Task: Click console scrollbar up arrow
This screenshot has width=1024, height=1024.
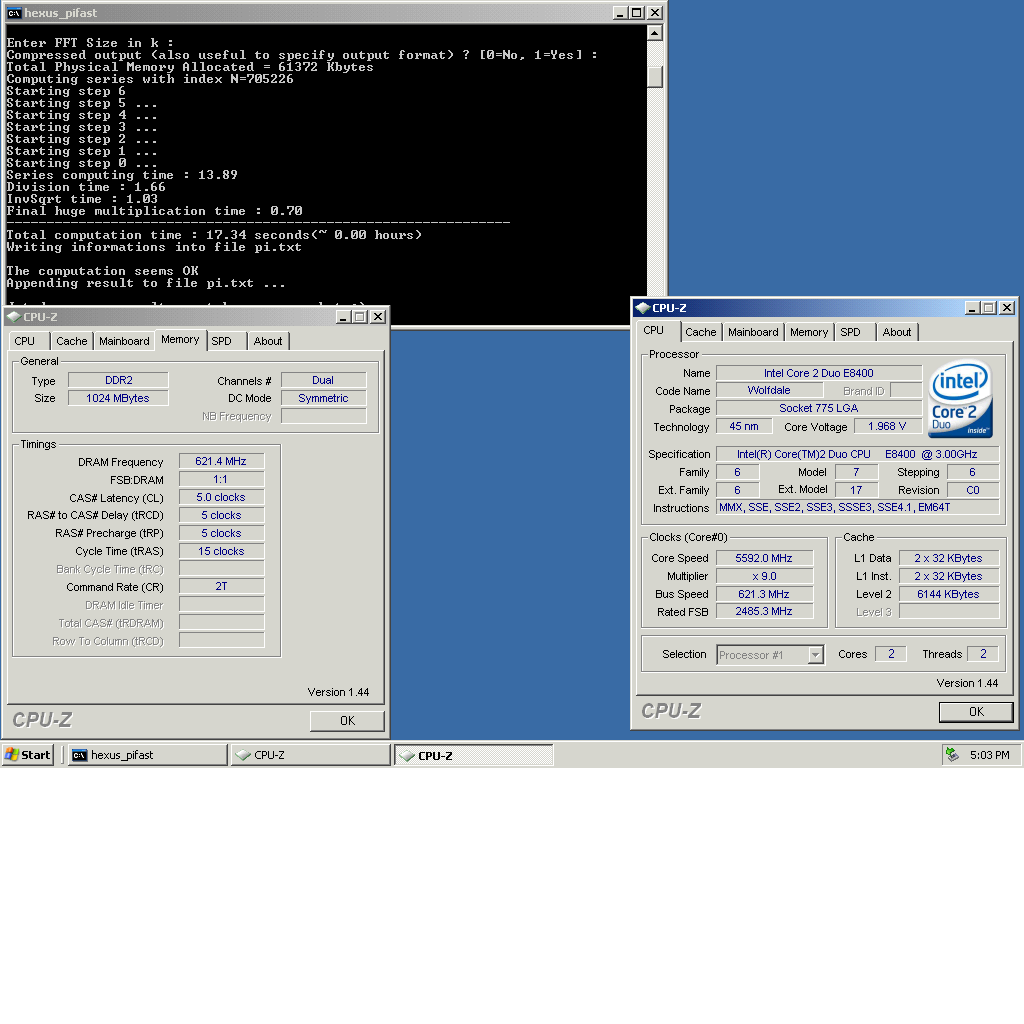Action: pyautogui.click(x=655, y=33)
